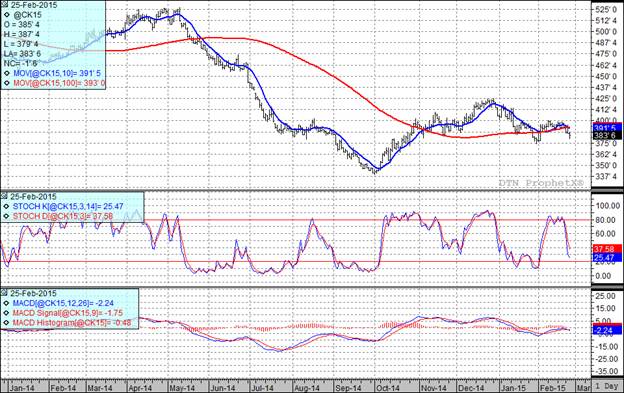Click the net change NC= -1' 6
Image resolution: width=624 pixels, height=393 pixels.
[20, 63]
